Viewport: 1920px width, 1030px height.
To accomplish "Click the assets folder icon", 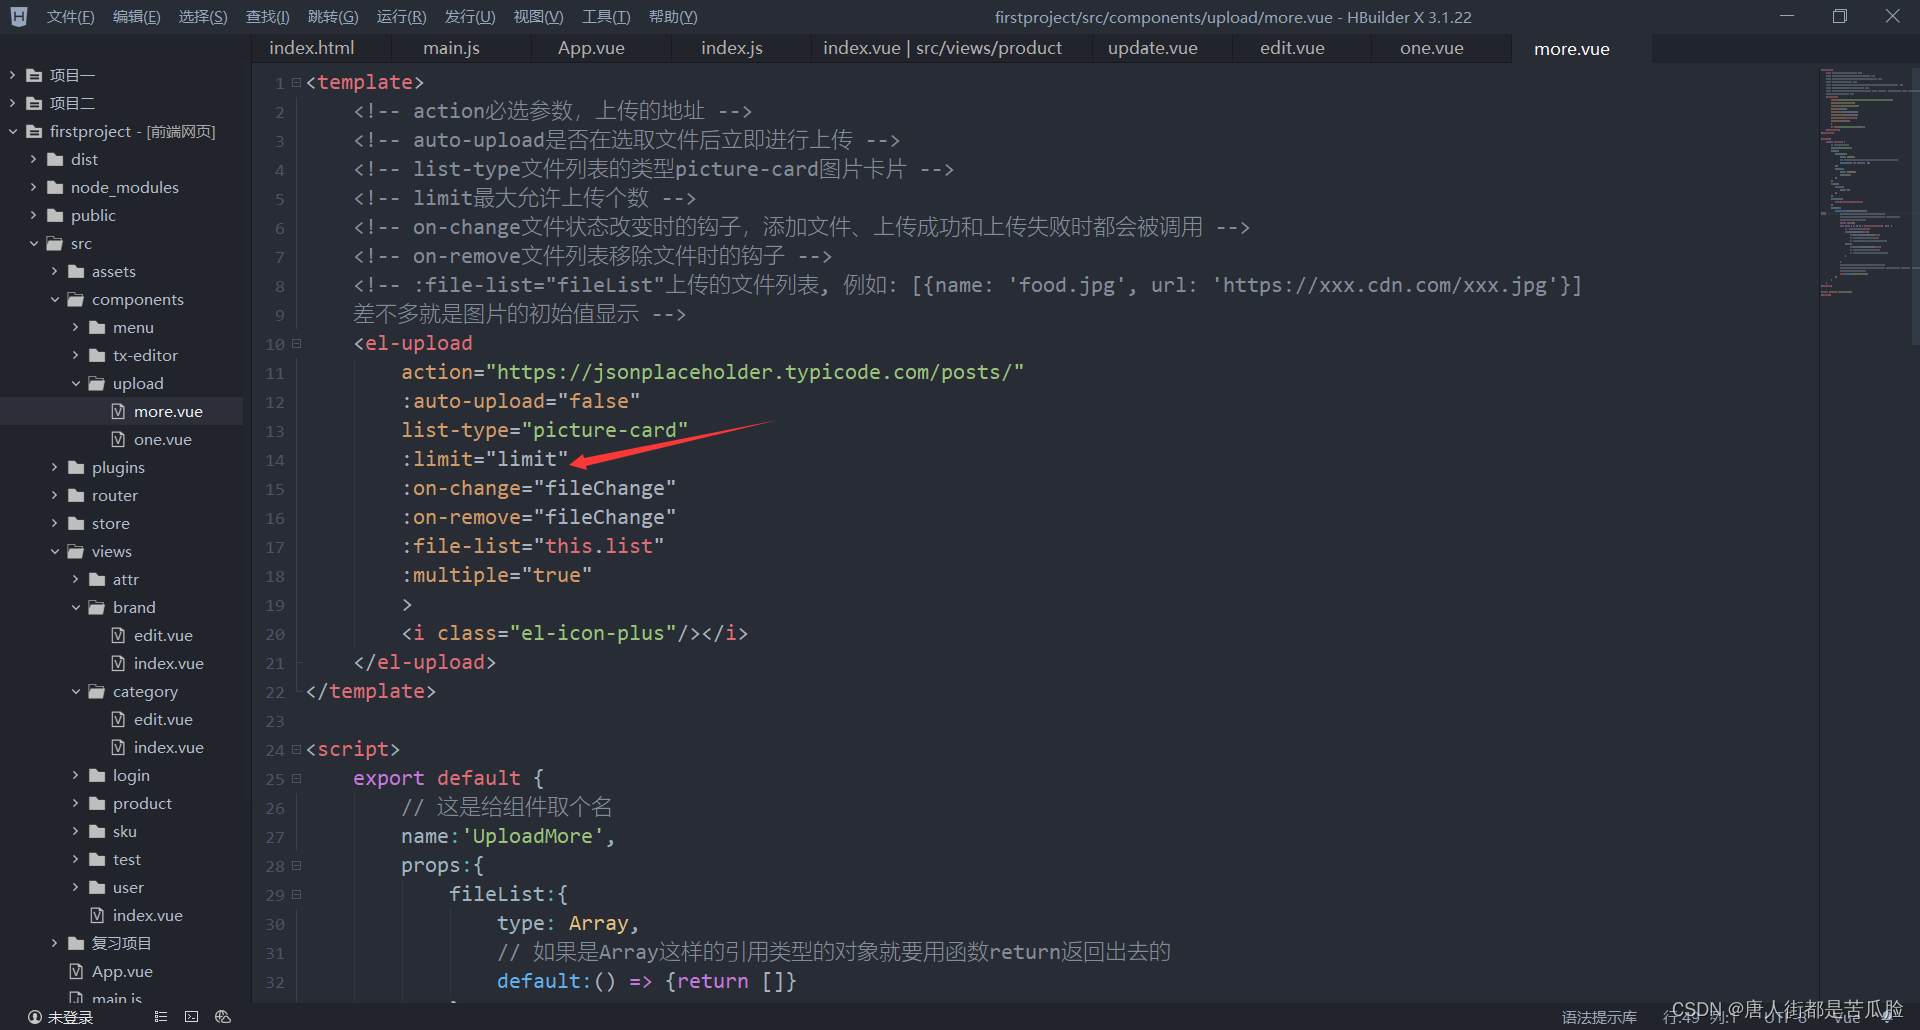I will click(x=76, y=271).
